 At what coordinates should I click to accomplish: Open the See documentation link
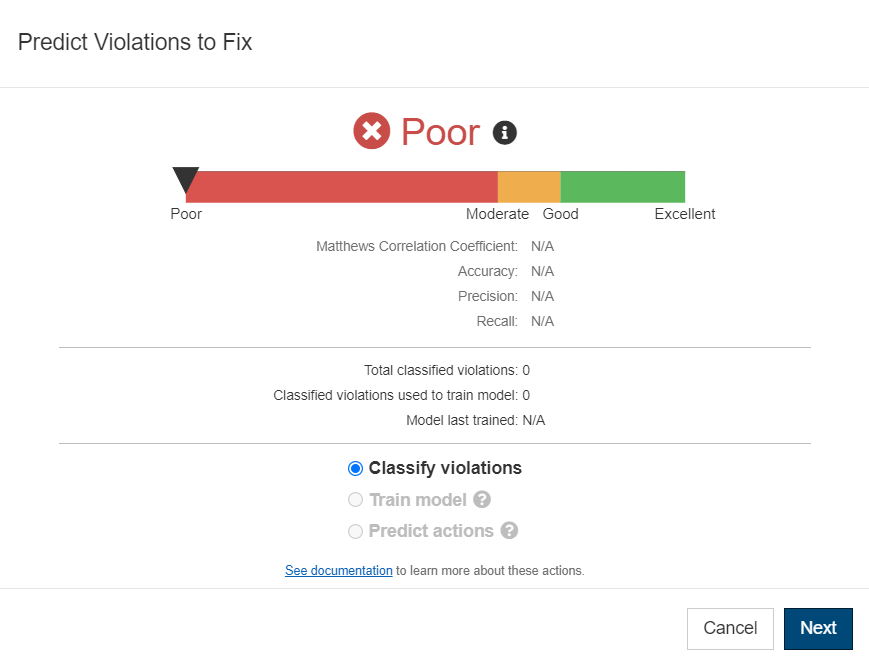pos(339,570)
